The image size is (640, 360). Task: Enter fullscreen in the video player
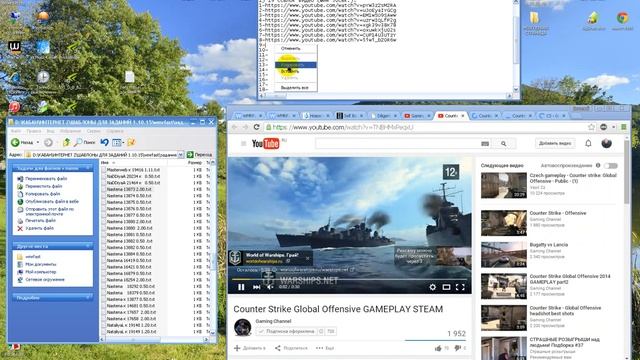pyautogui.click(x=460, y=287)
